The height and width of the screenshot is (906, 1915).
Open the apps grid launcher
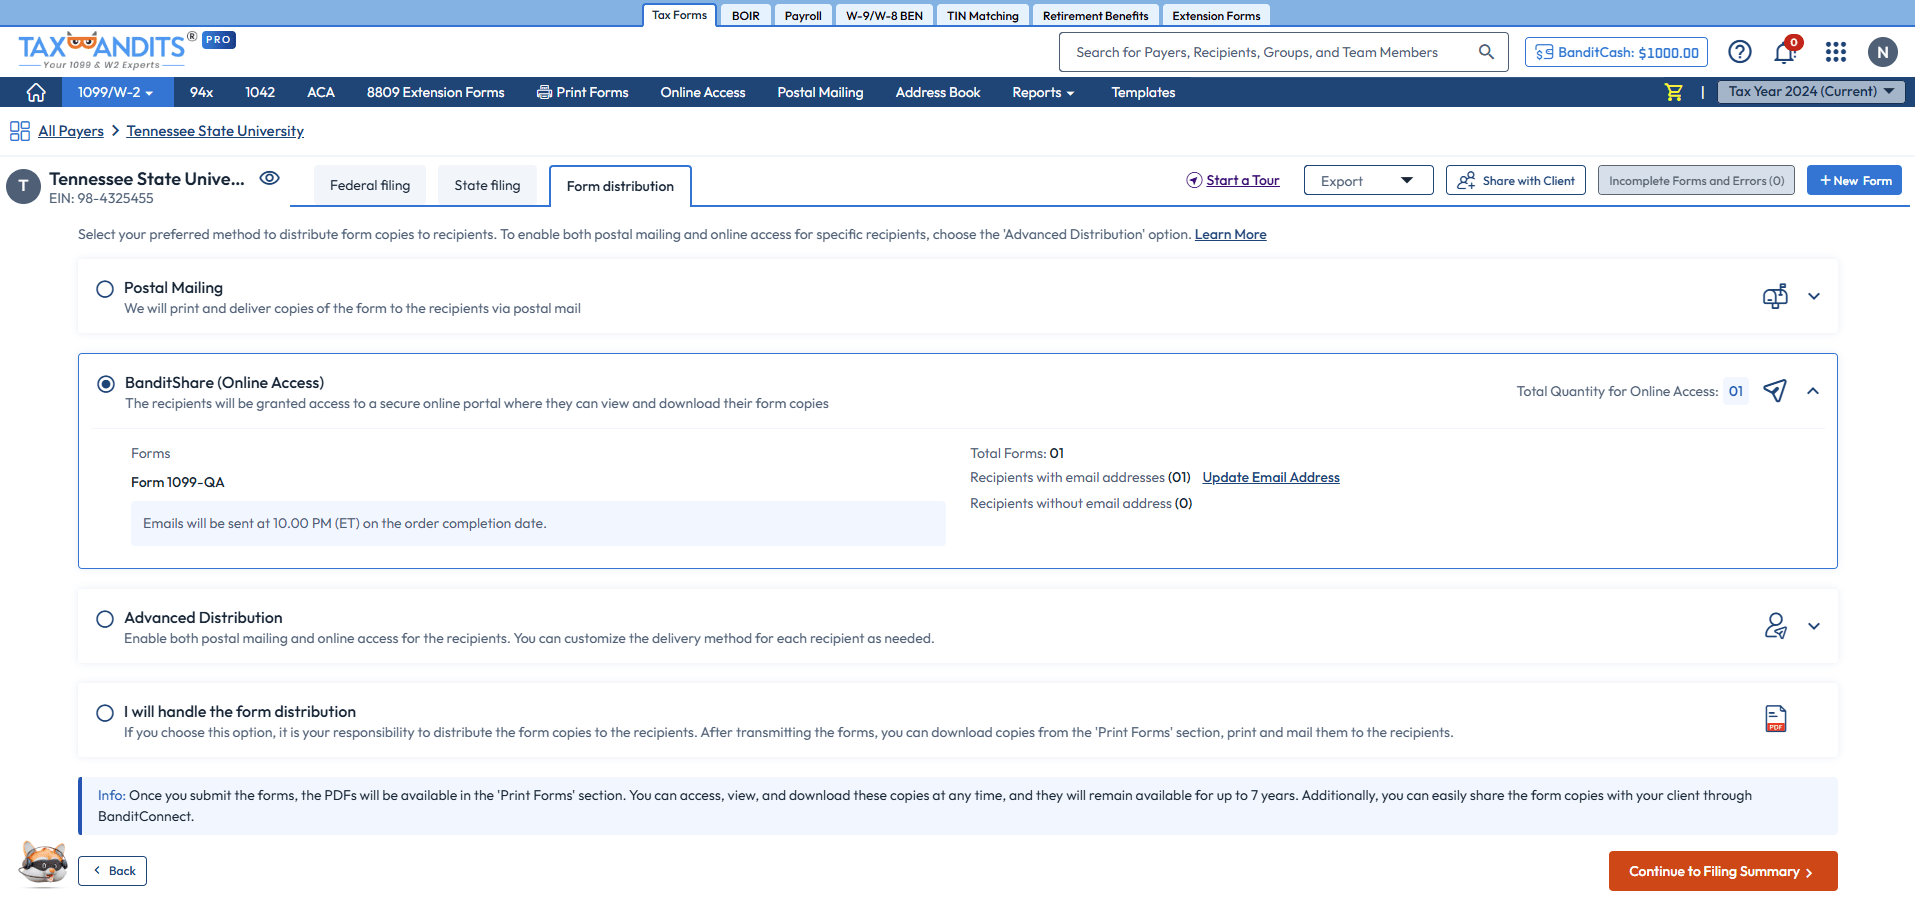coord(1835,52)
